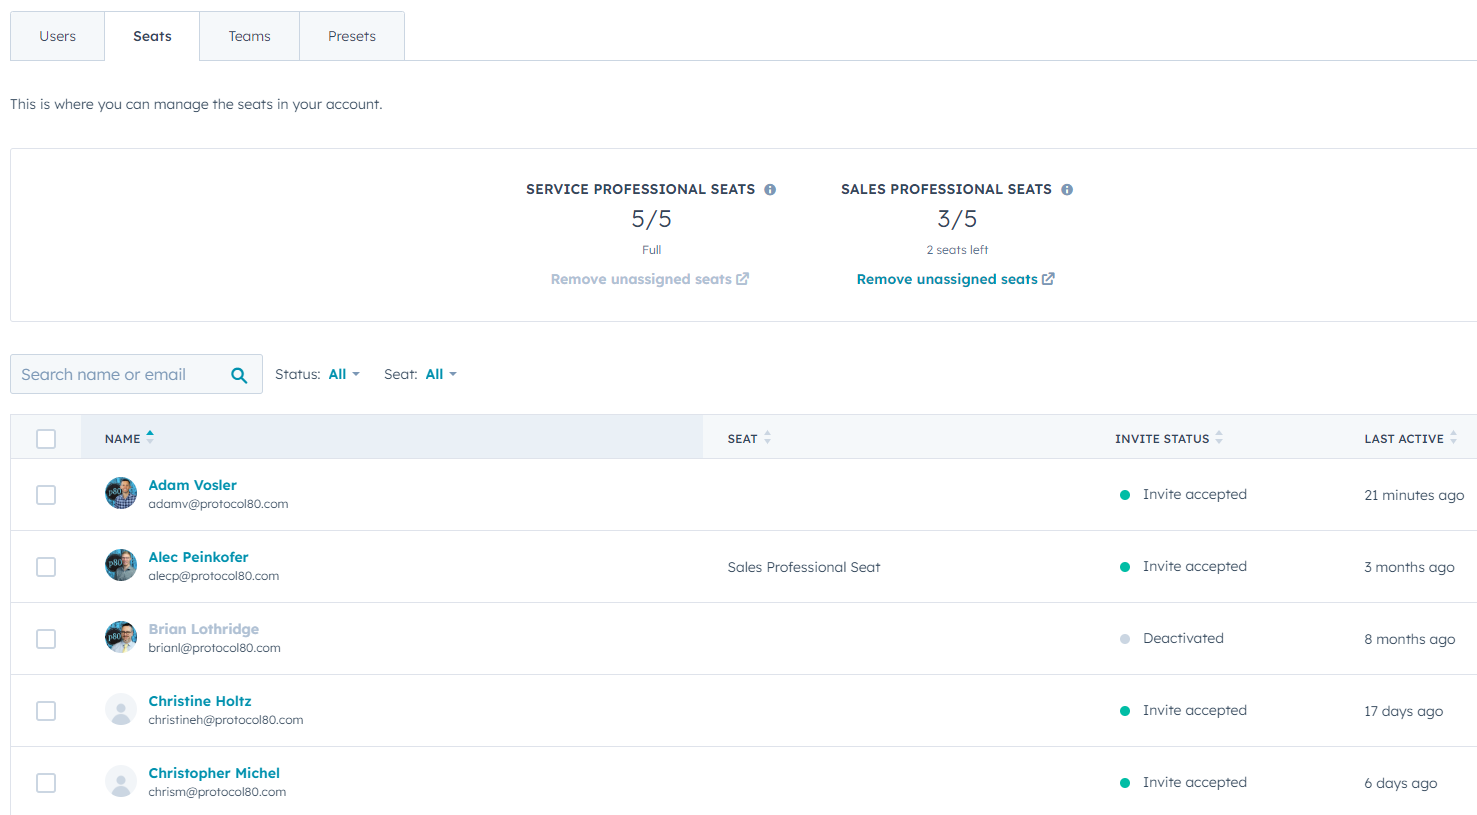Sort the Seat column using its sort icon
Viewport: 1477px width, 815px height.
767,437
